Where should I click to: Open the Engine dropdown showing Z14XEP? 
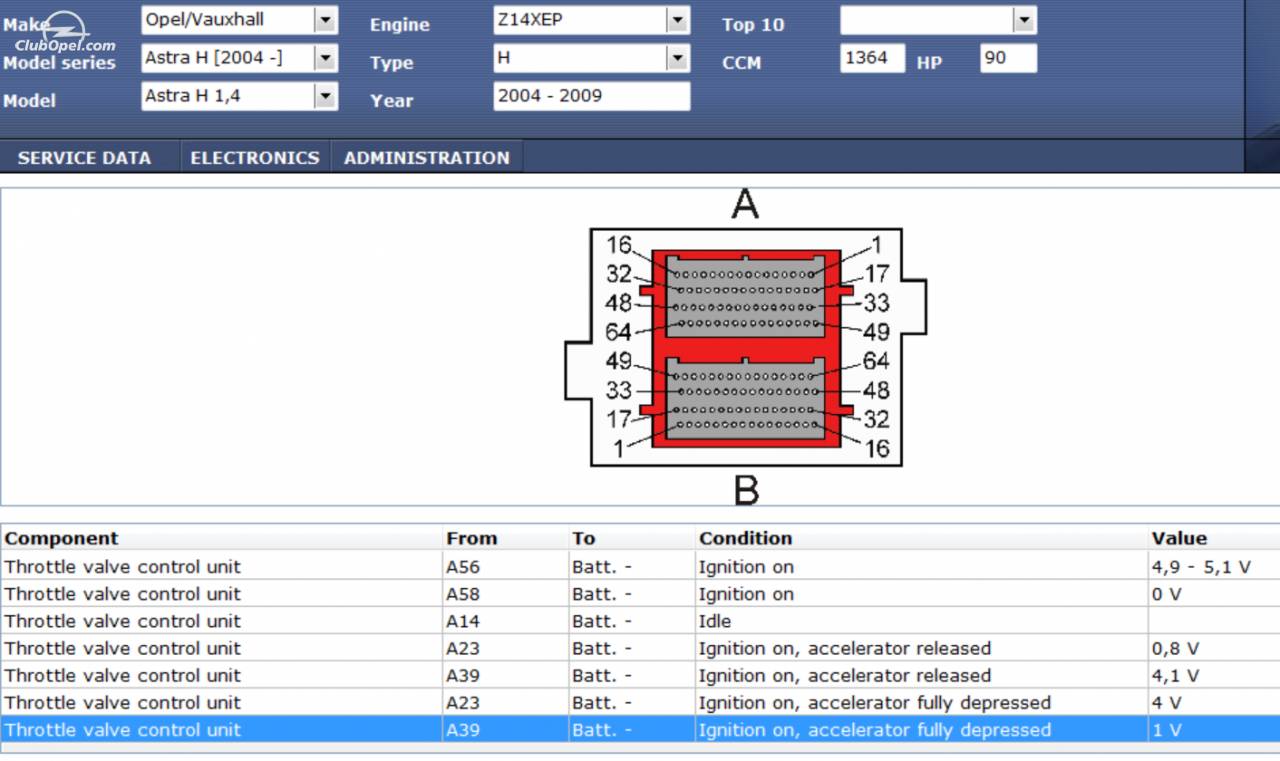[592, 20]
